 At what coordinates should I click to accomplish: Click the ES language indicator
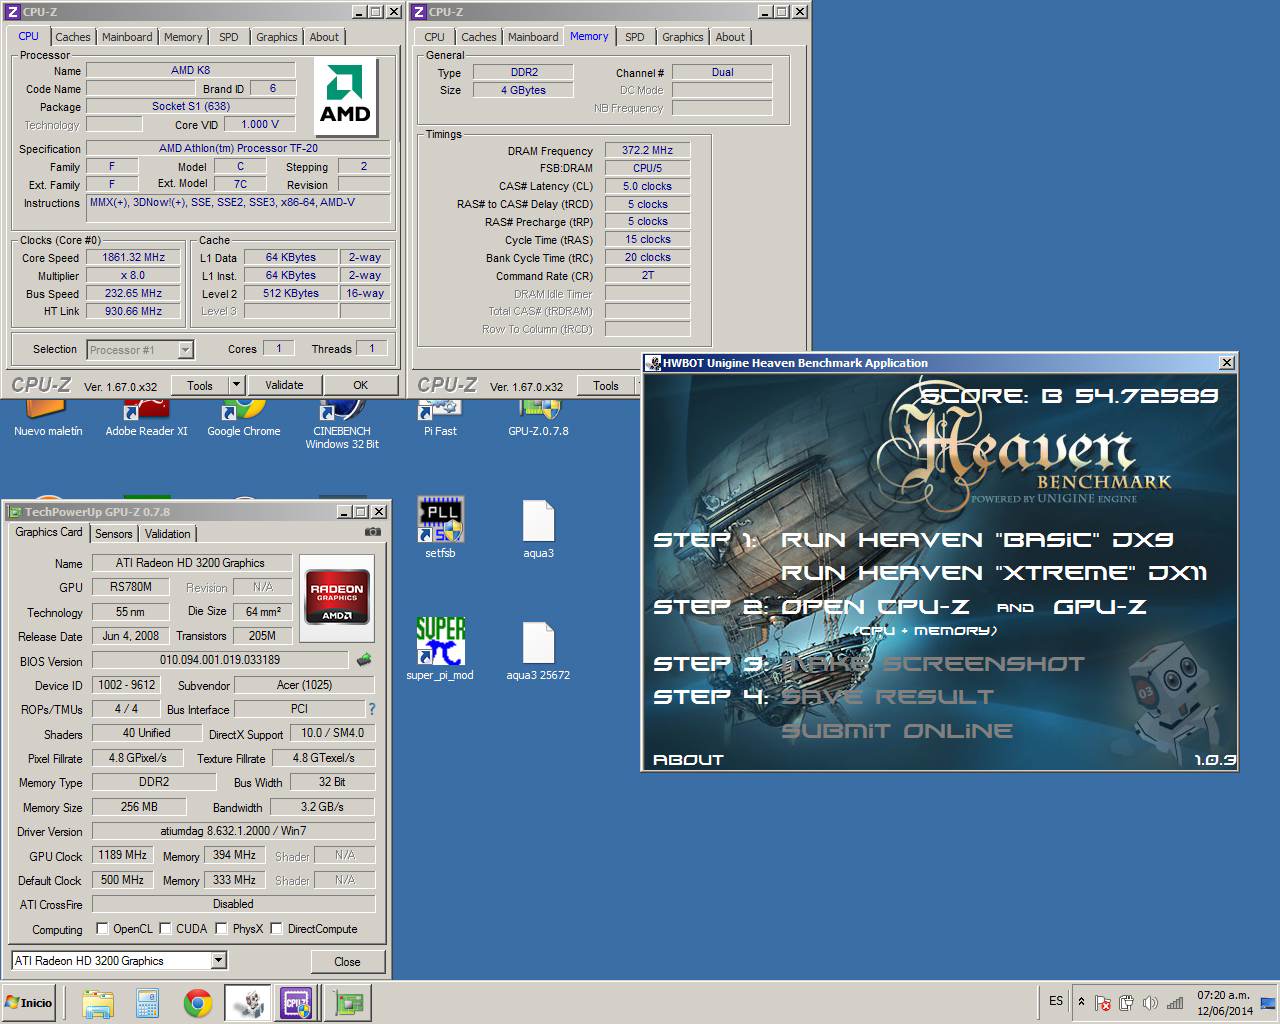coord(1056,1001)
